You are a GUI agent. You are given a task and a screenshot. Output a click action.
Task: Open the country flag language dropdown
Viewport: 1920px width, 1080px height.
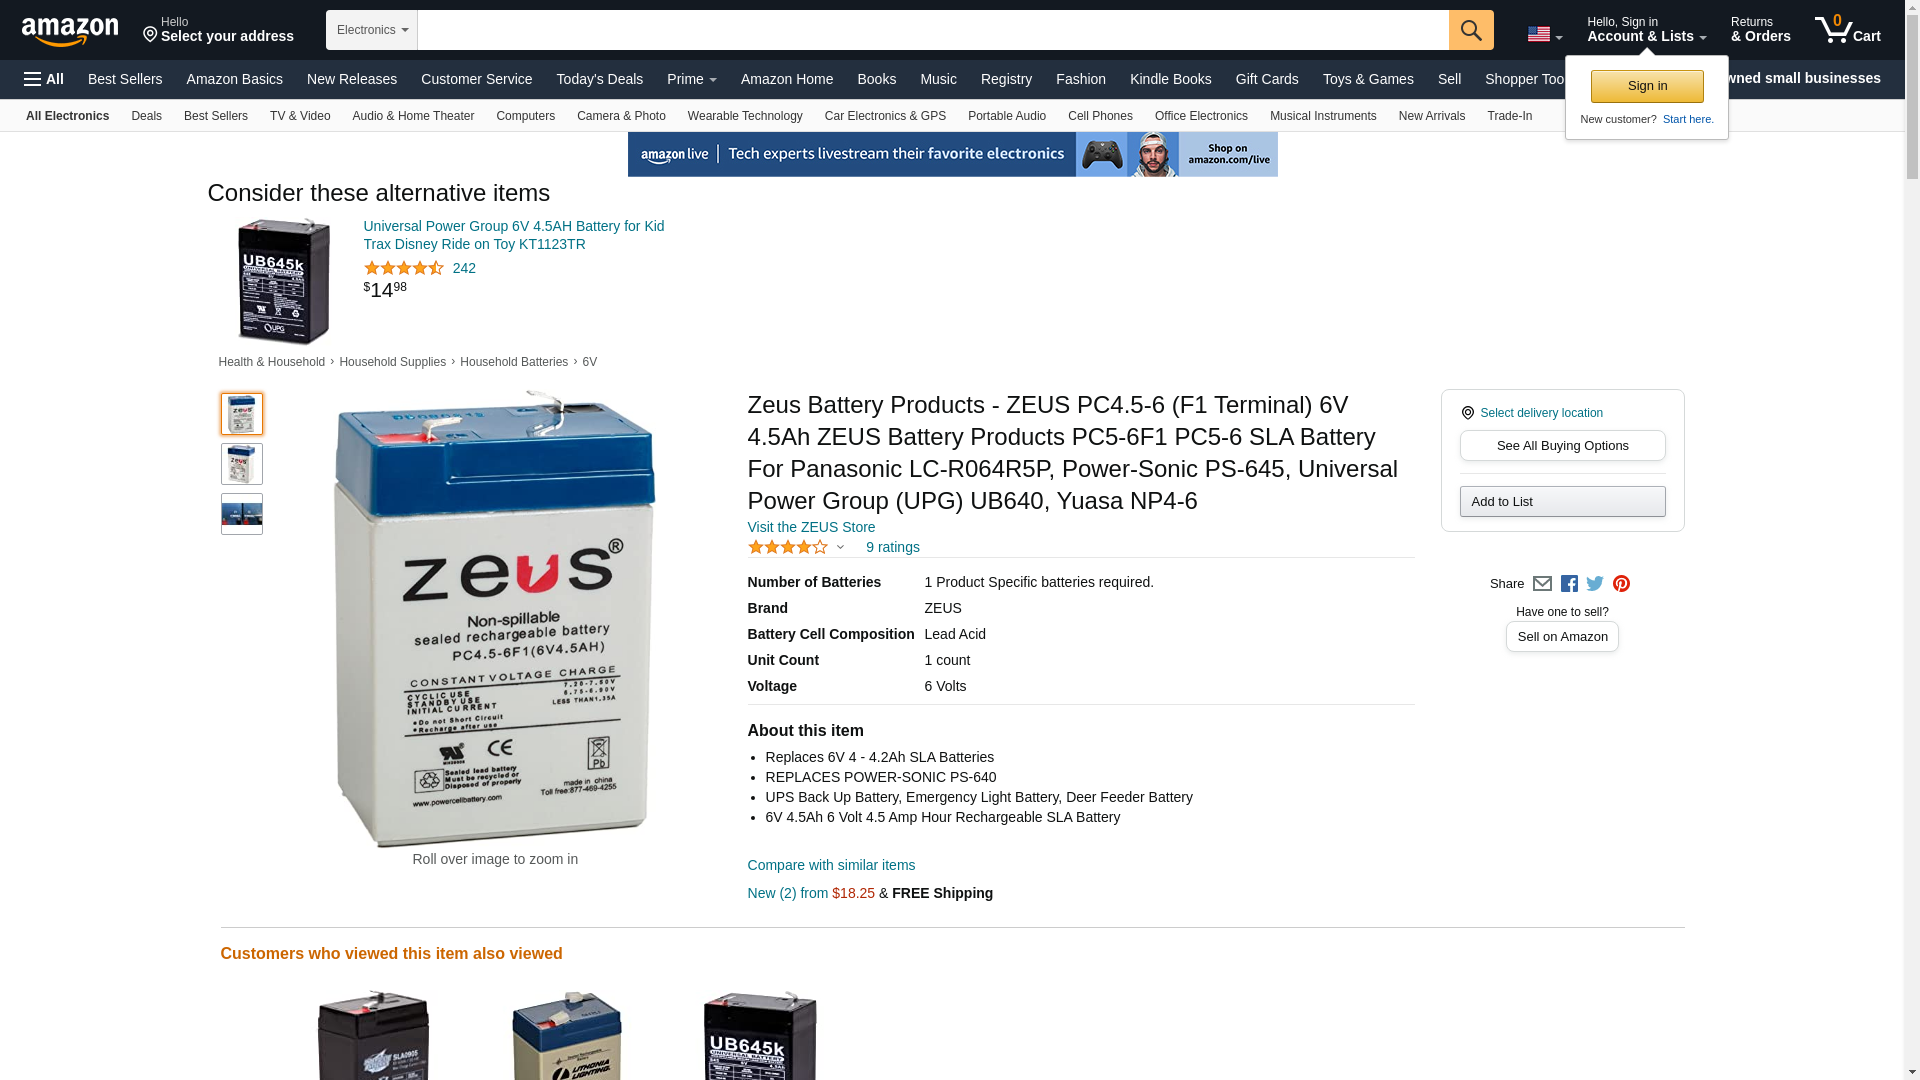tap(1544, 34)
